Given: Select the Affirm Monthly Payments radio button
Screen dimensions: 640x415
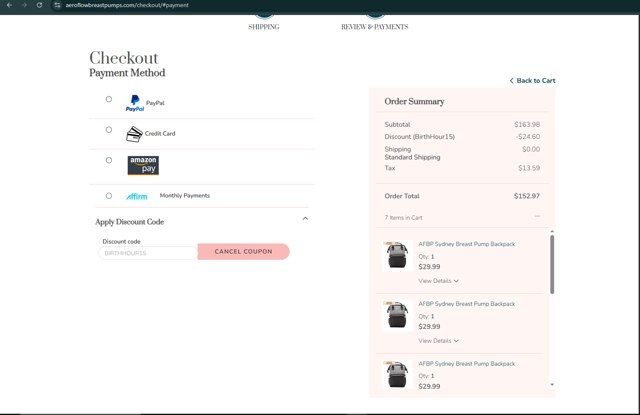Looking at the screenshot, I should tap(109, 195).
